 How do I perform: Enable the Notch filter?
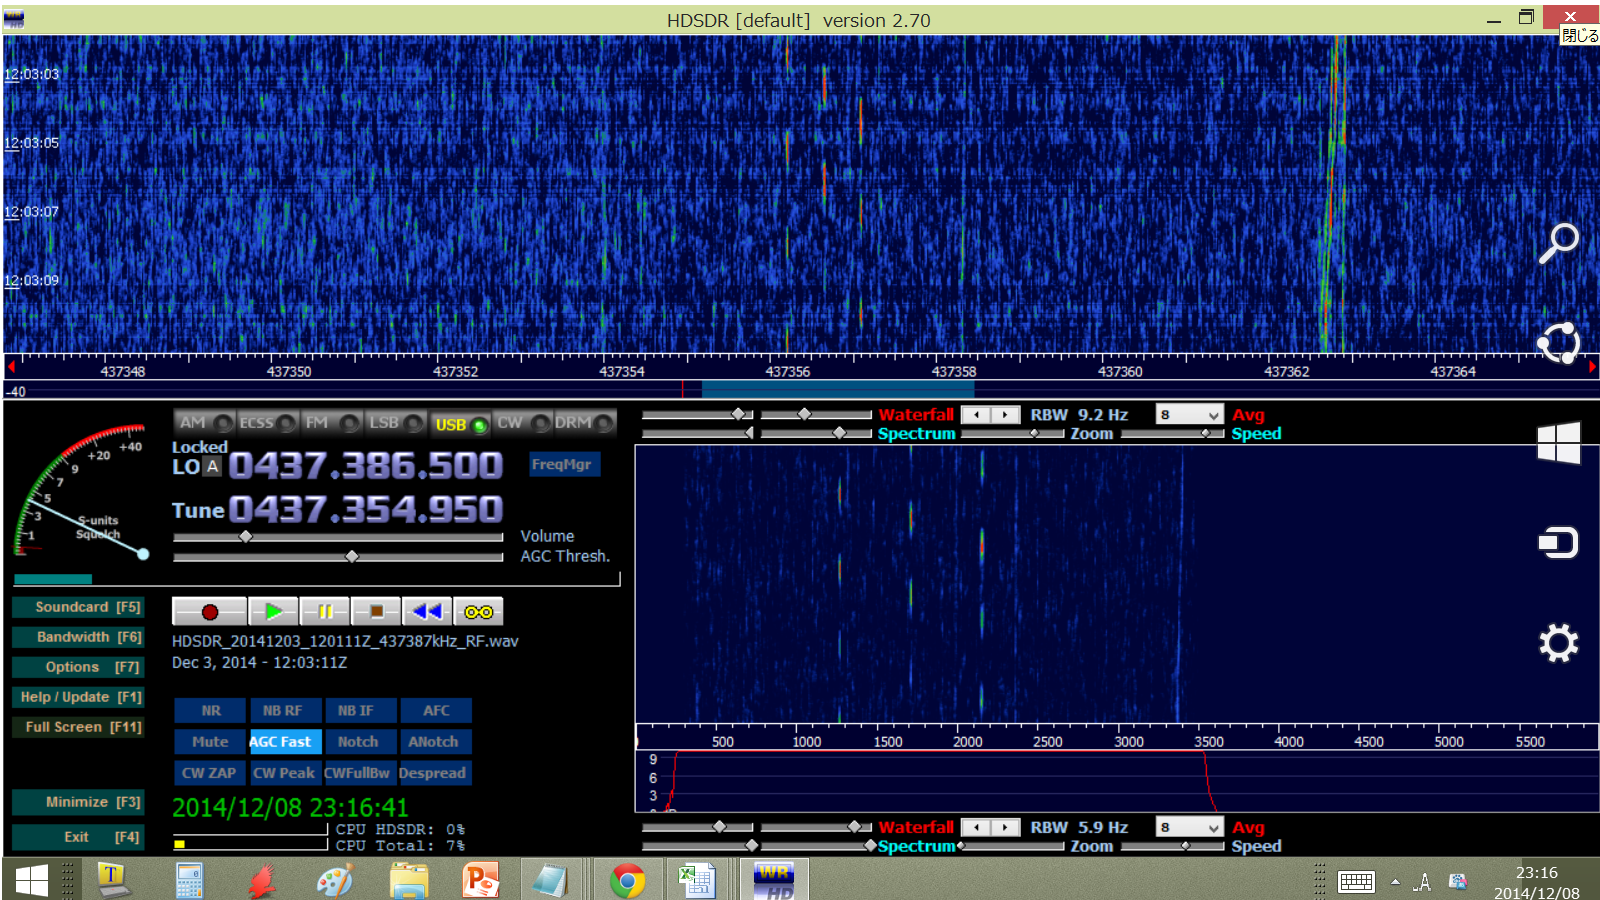tap(360, 741)
